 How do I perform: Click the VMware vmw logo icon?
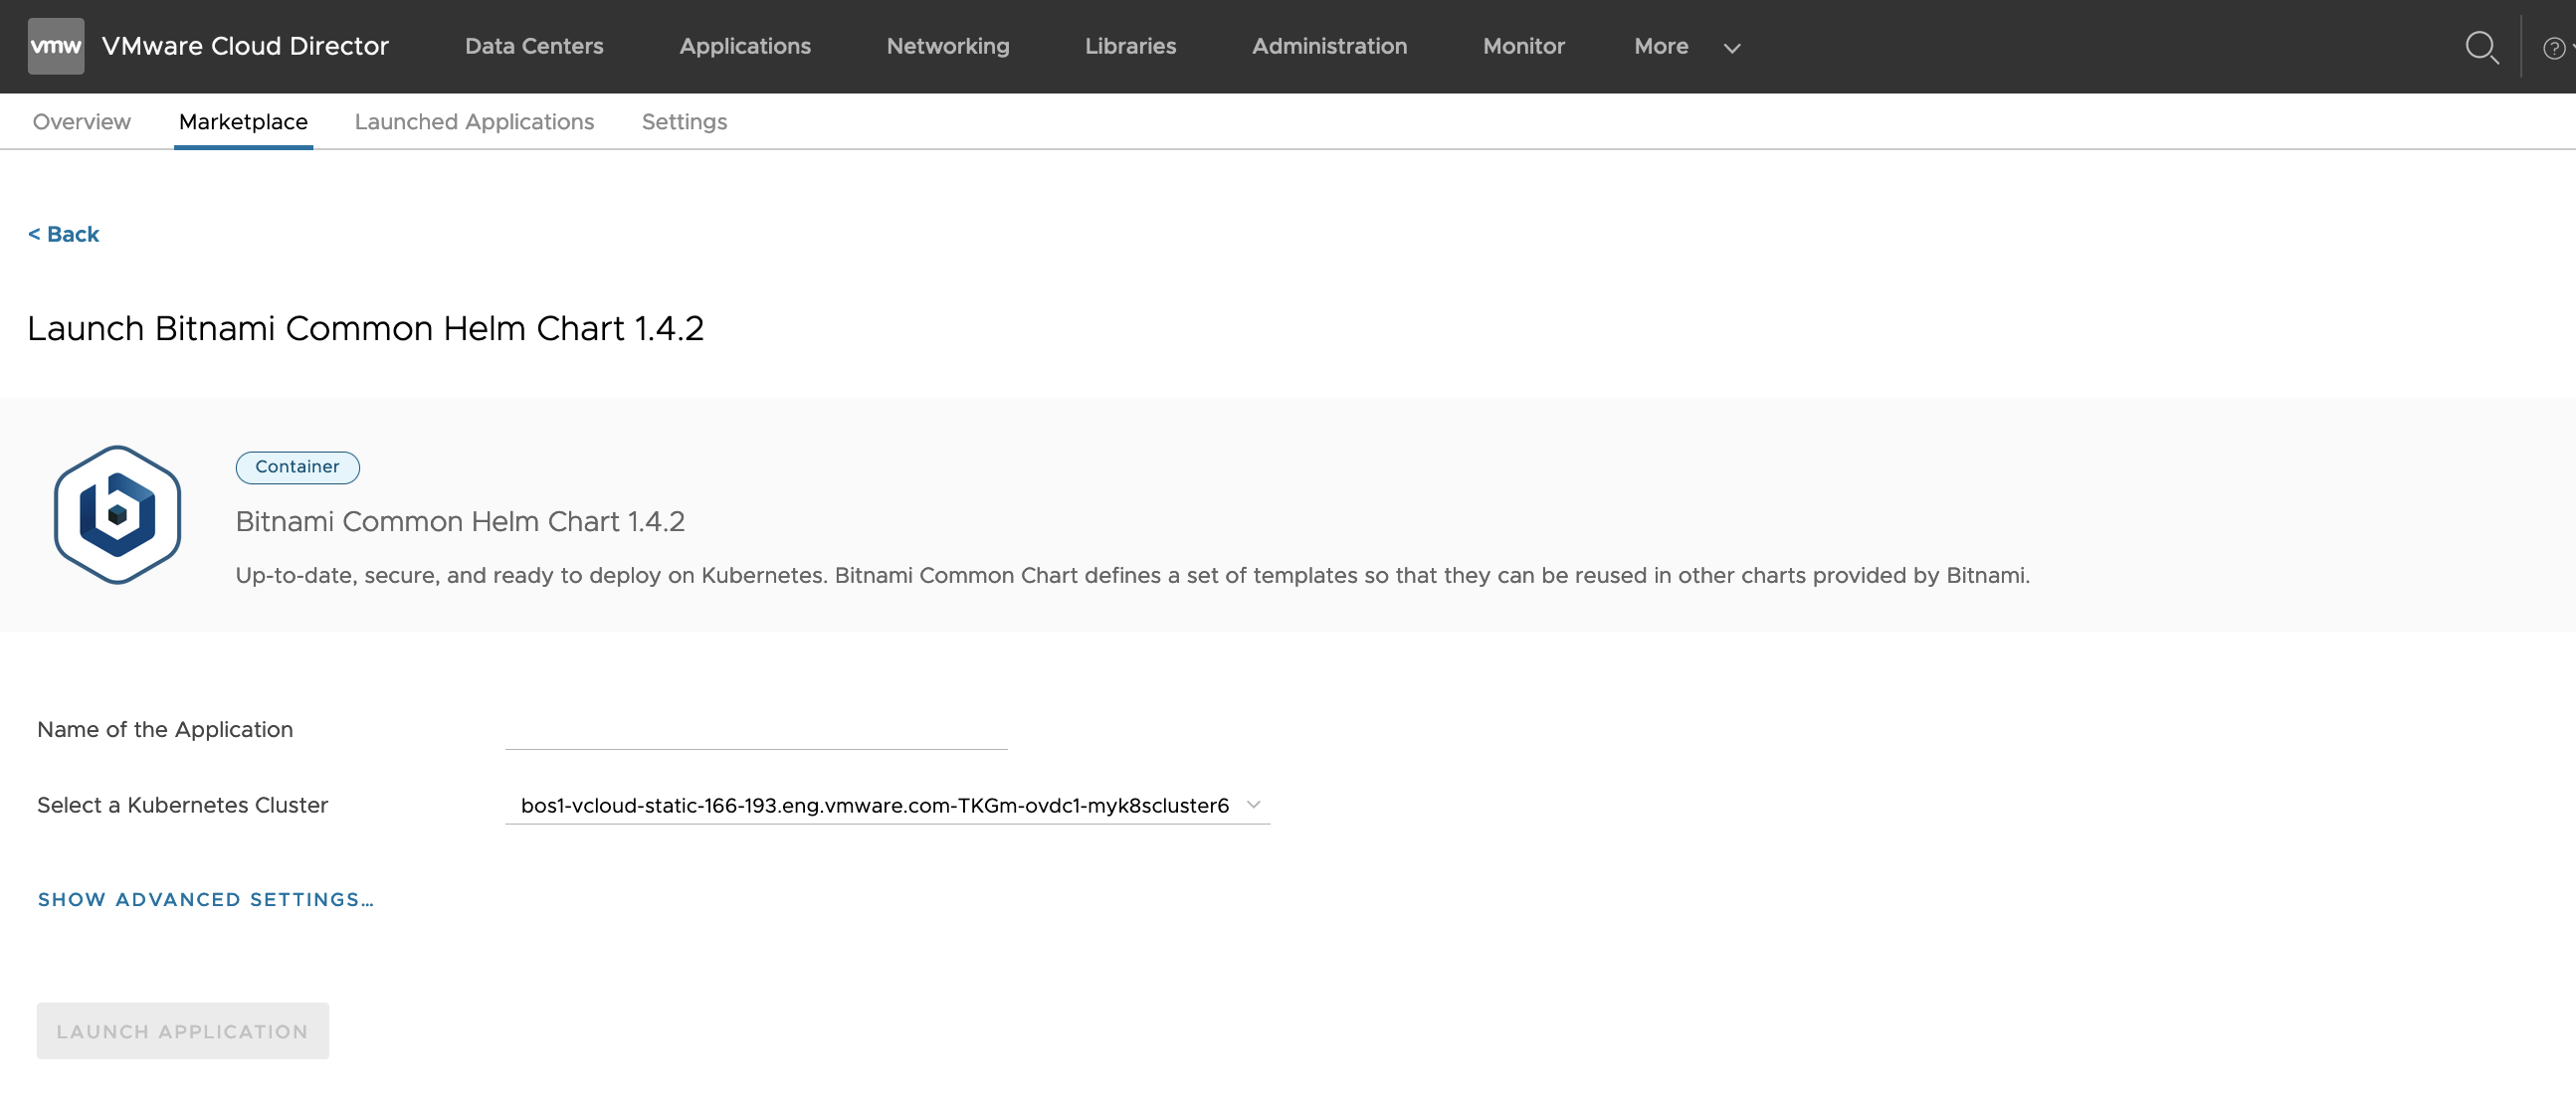coord(56,46)
